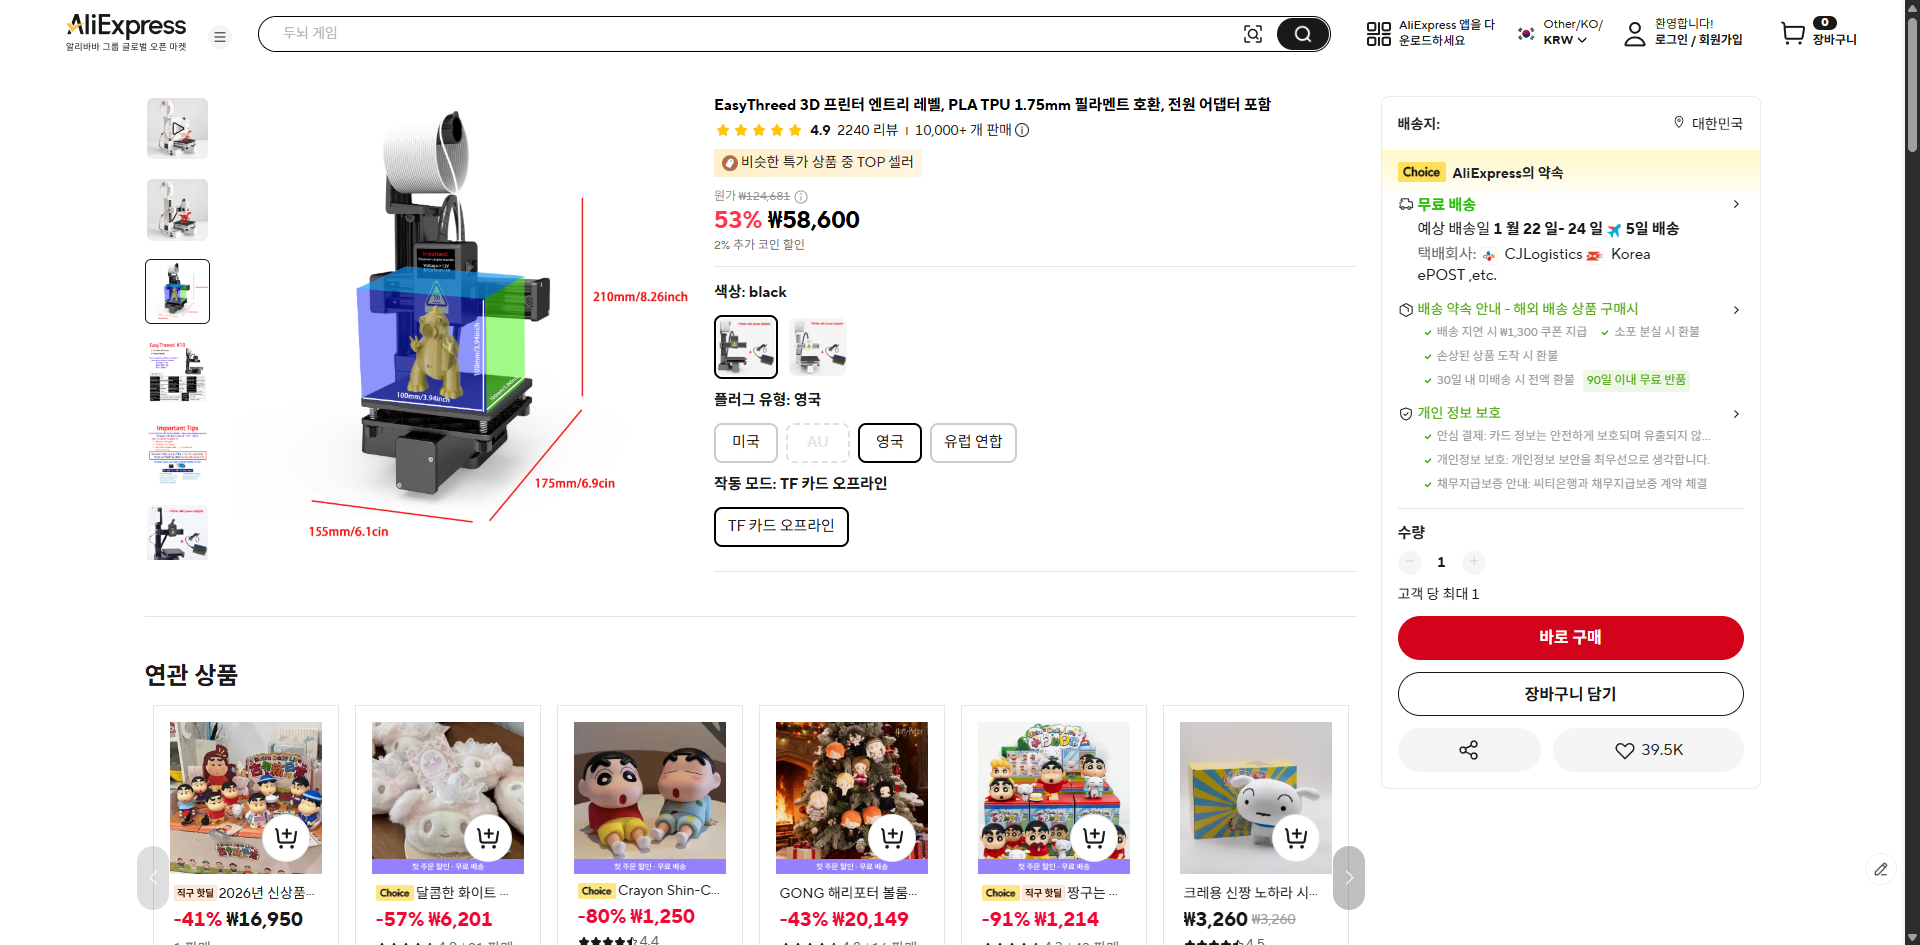
Task: Click the share icon button
Action: pos(1468,750)
